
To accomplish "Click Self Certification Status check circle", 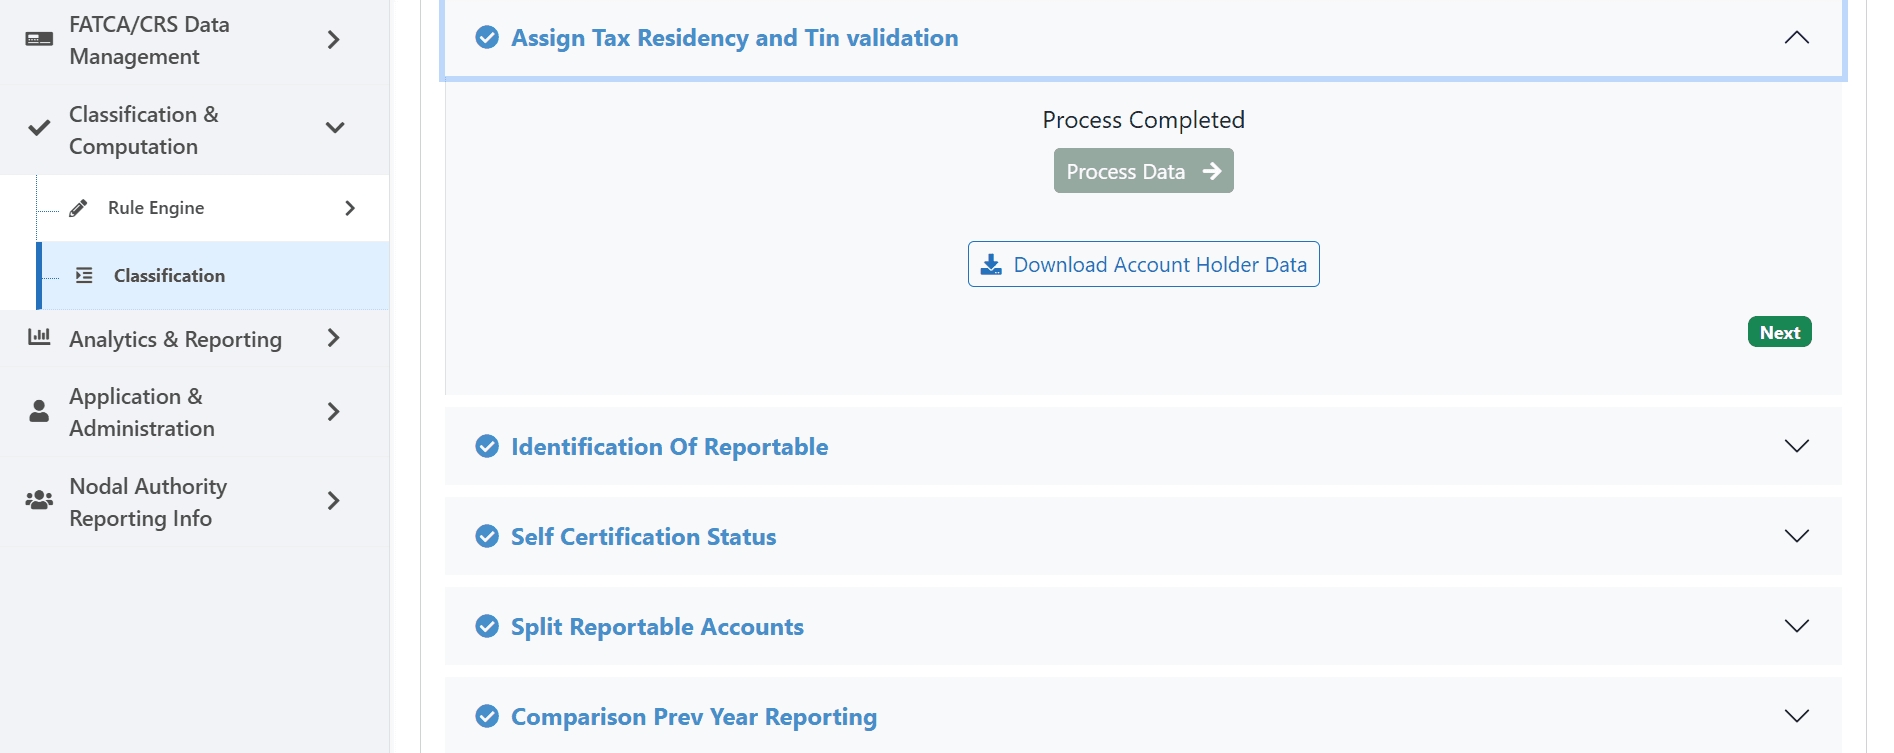I will (x=487, y=536).
